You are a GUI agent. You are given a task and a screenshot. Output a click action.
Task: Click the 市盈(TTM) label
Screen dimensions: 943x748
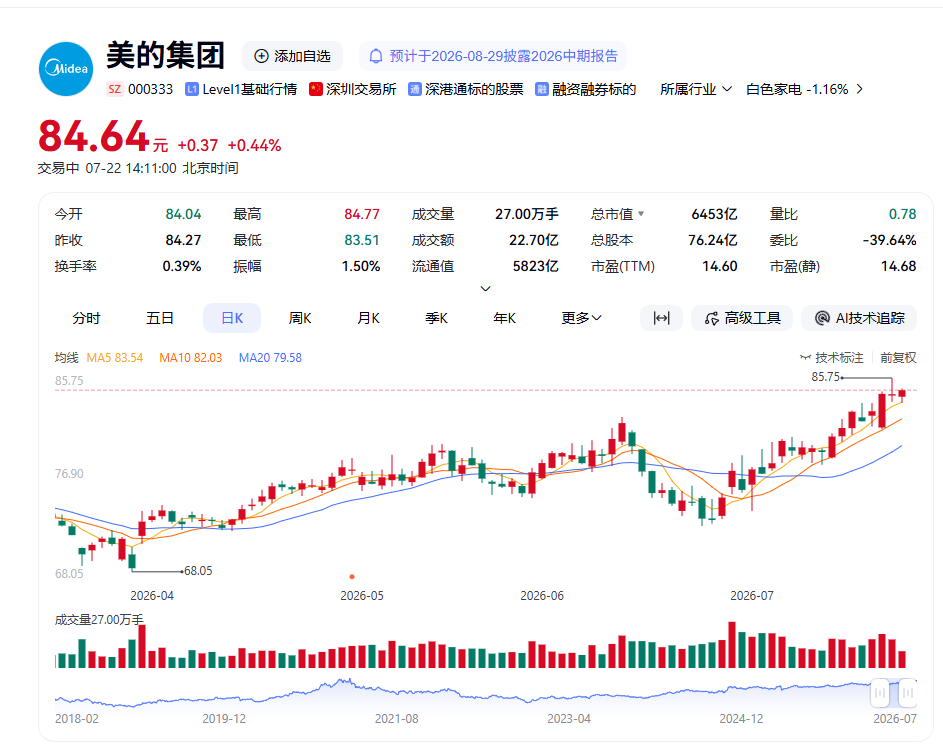click(x=623, y=266)
